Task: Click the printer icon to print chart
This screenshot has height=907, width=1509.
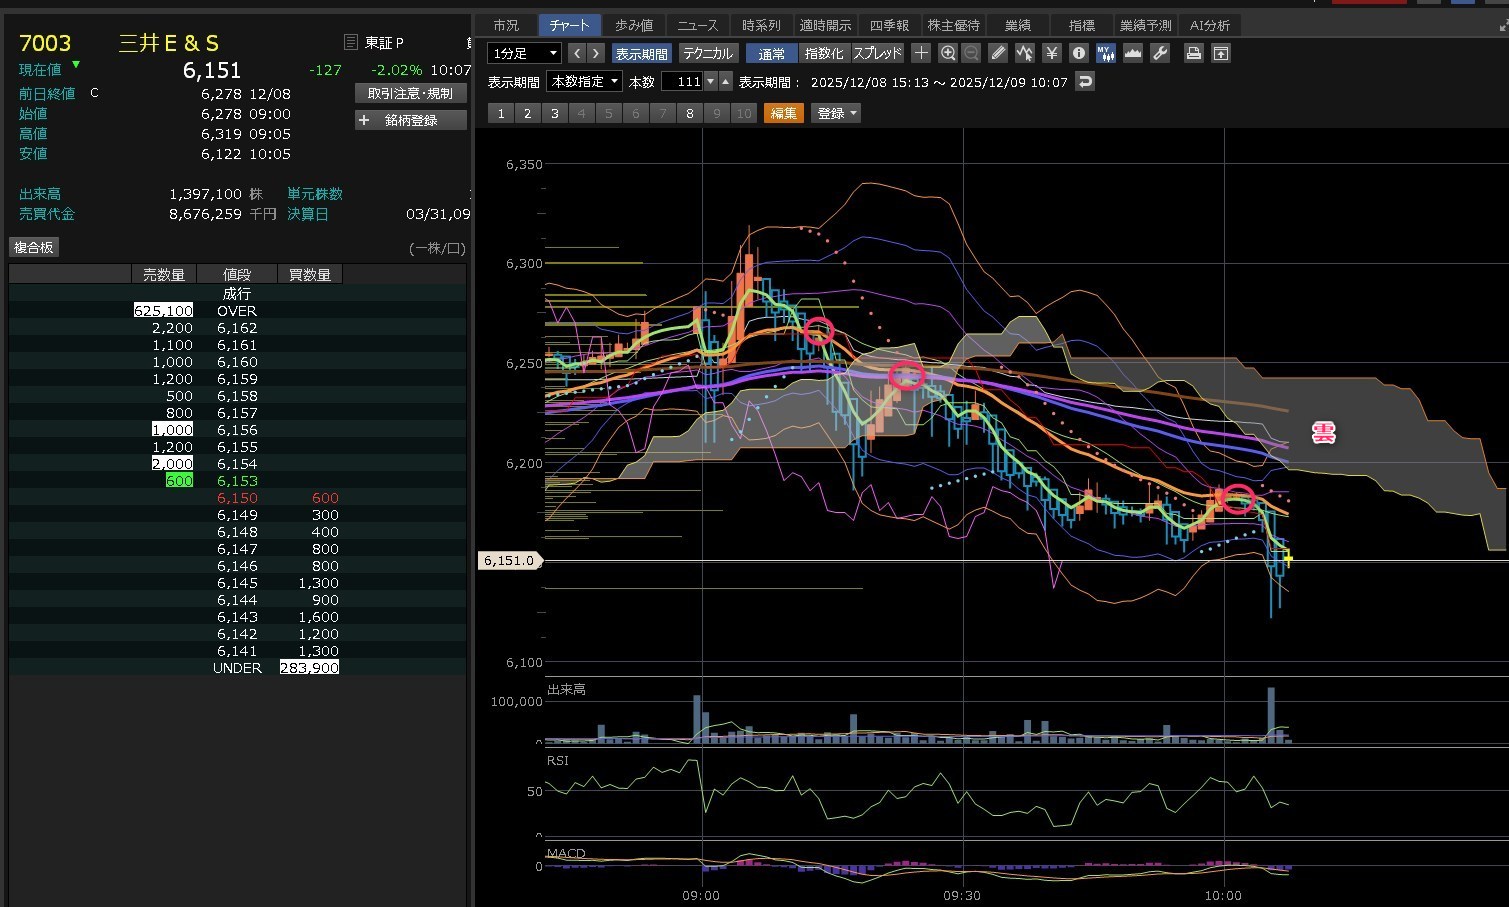Action: click(1193, 53)
